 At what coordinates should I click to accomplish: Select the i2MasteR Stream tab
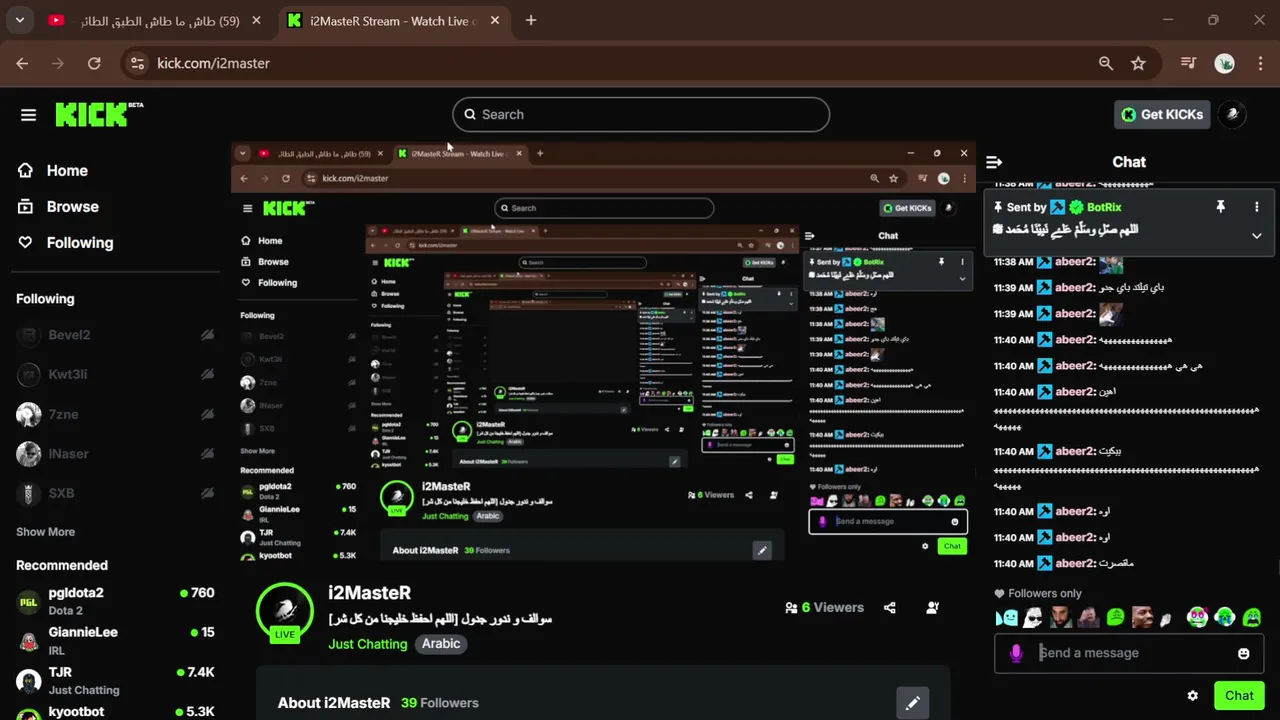(394, 20)
